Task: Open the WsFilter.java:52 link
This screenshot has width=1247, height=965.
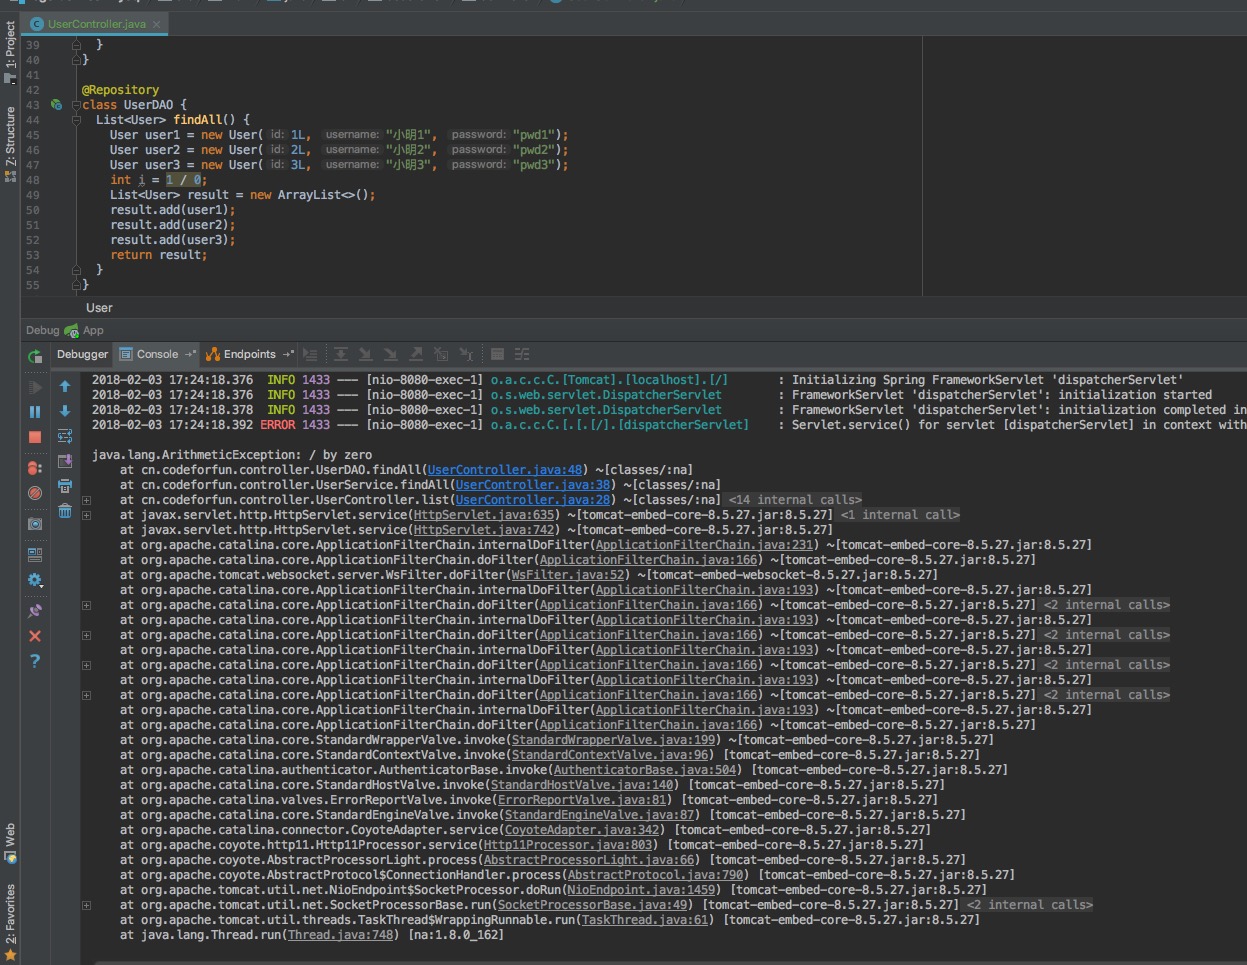Action: tap(567, 575)
